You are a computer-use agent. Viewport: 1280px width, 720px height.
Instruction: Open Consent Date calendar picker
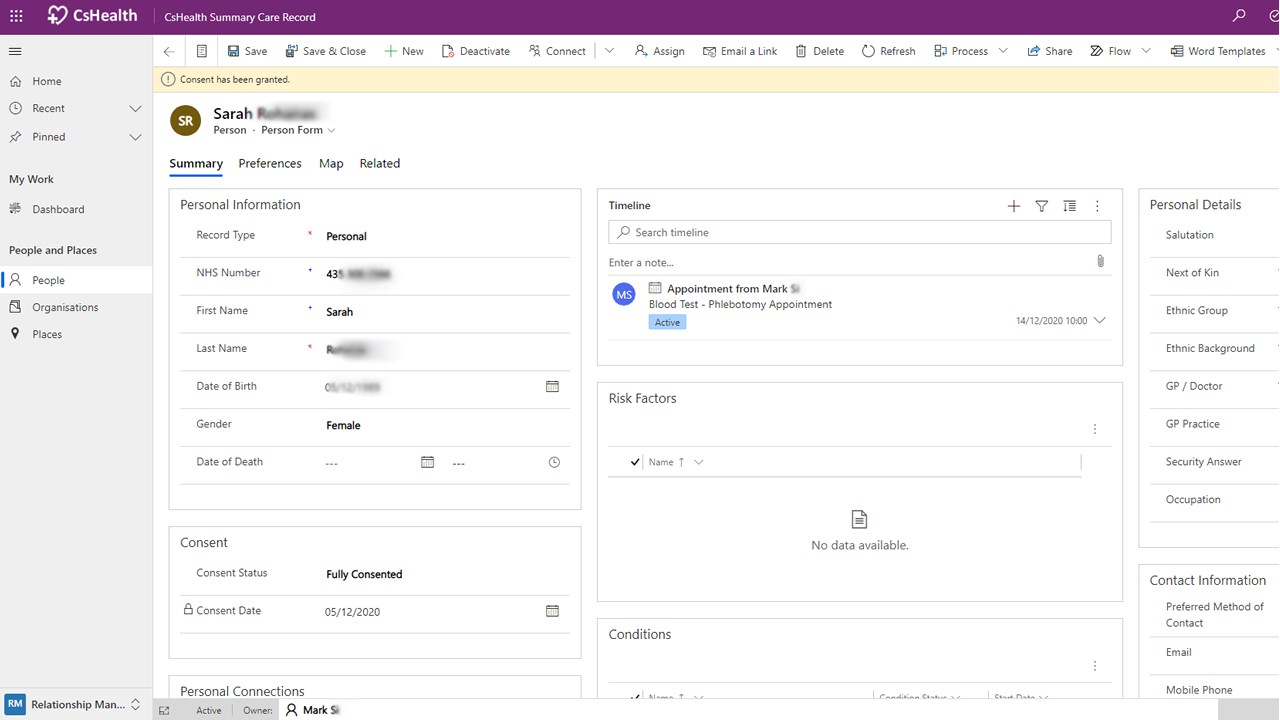(552, 611)
